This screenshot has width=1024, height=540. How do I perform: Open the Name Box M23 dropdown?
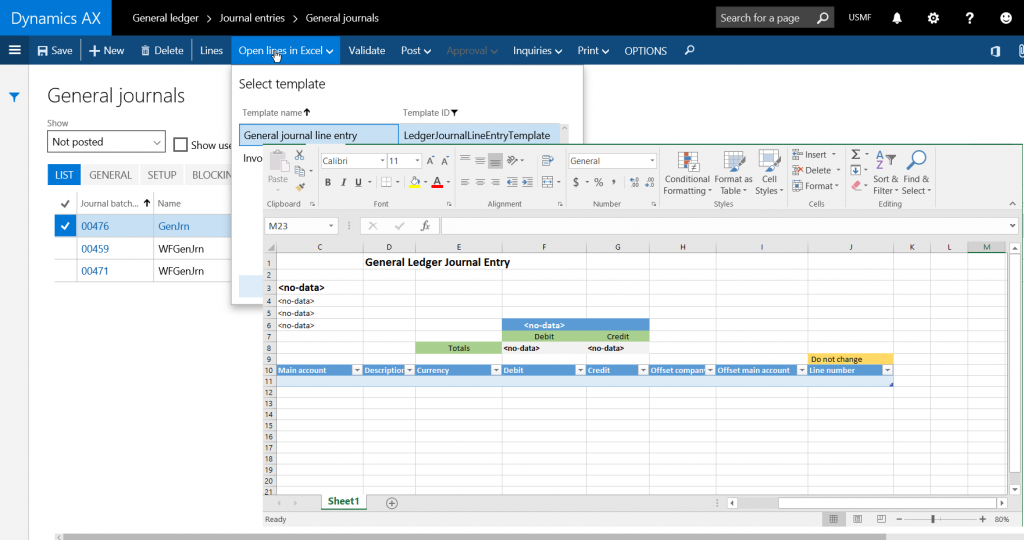click(x=331, y=226)
